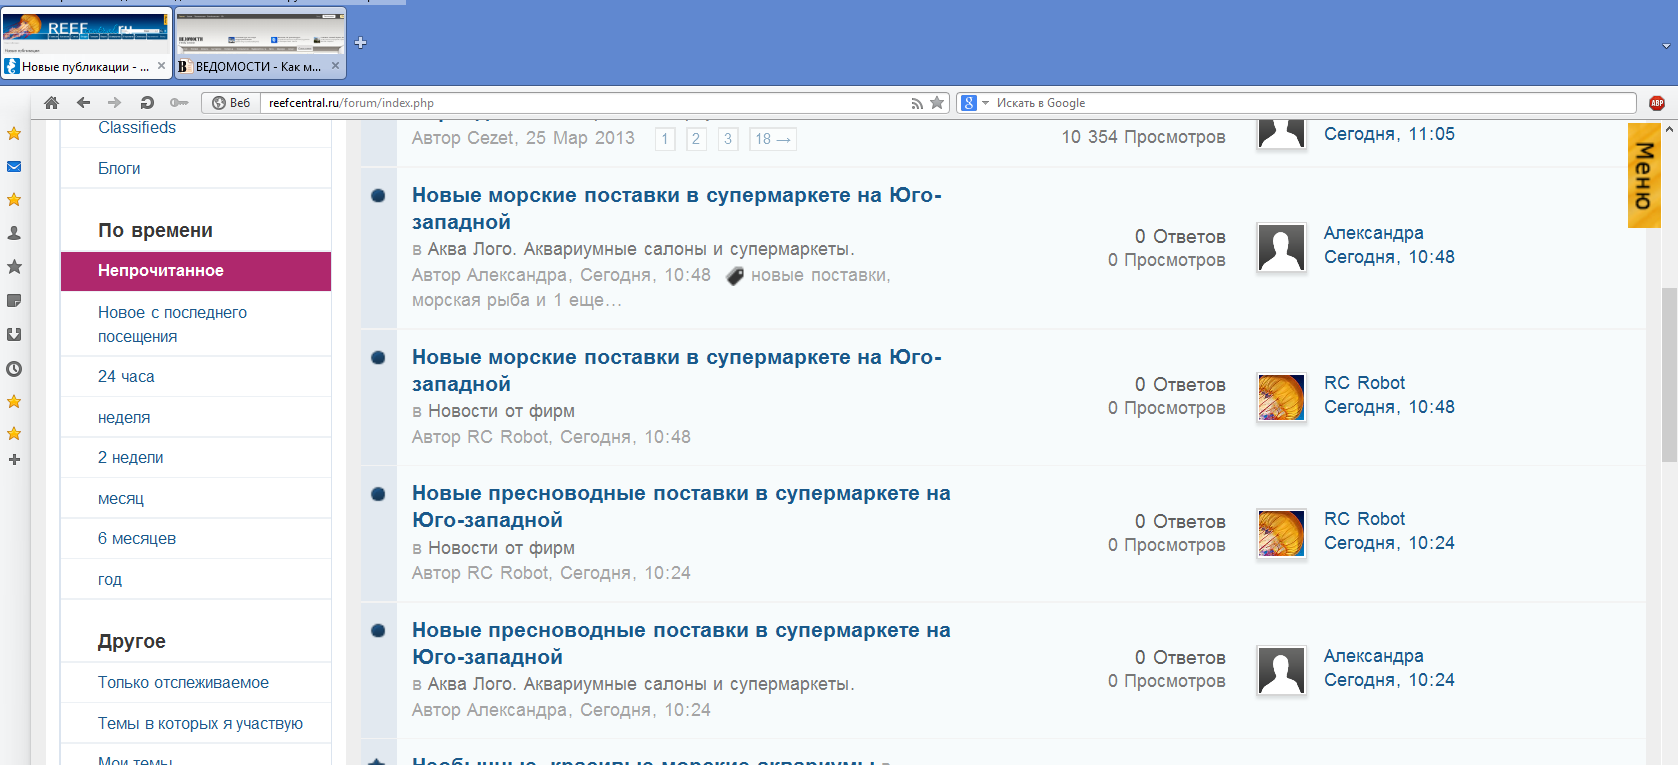
Task: Go back to the previous page
Action: pos(83,103)
